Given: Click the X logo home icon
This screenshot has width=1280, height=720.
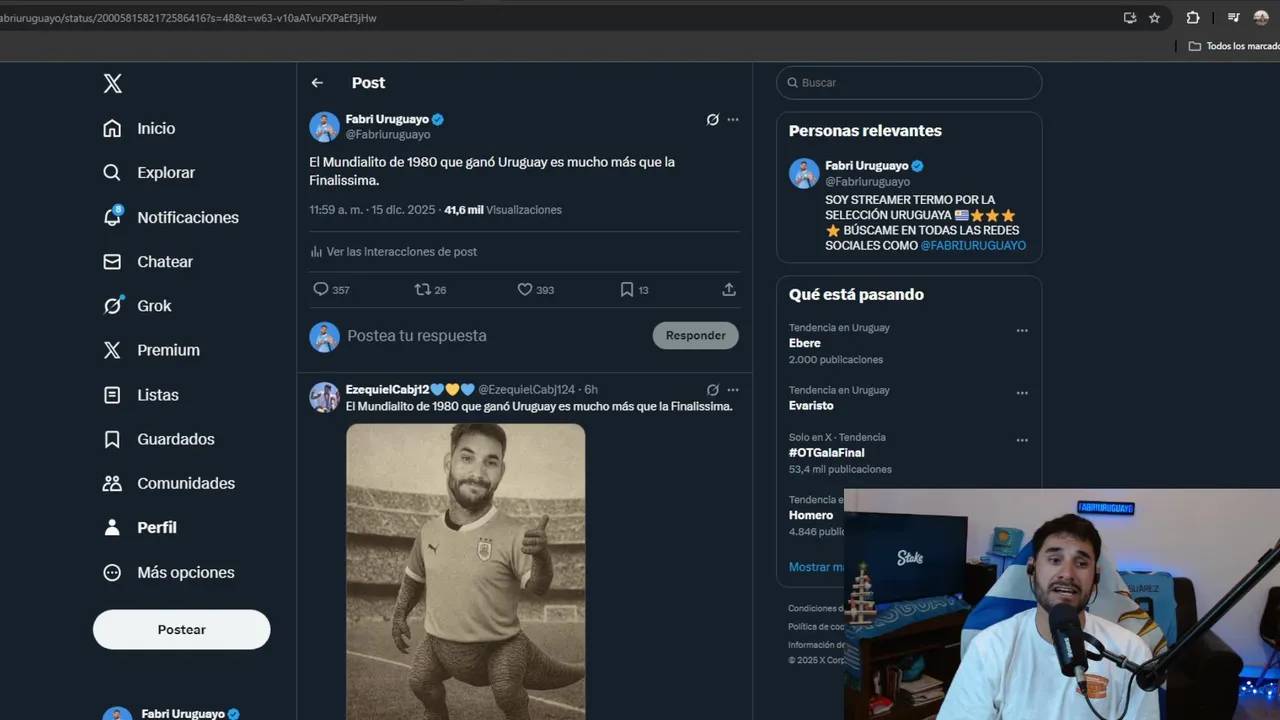Looking at the screenshot, I should pyautogui.click(x=113, y=84).
